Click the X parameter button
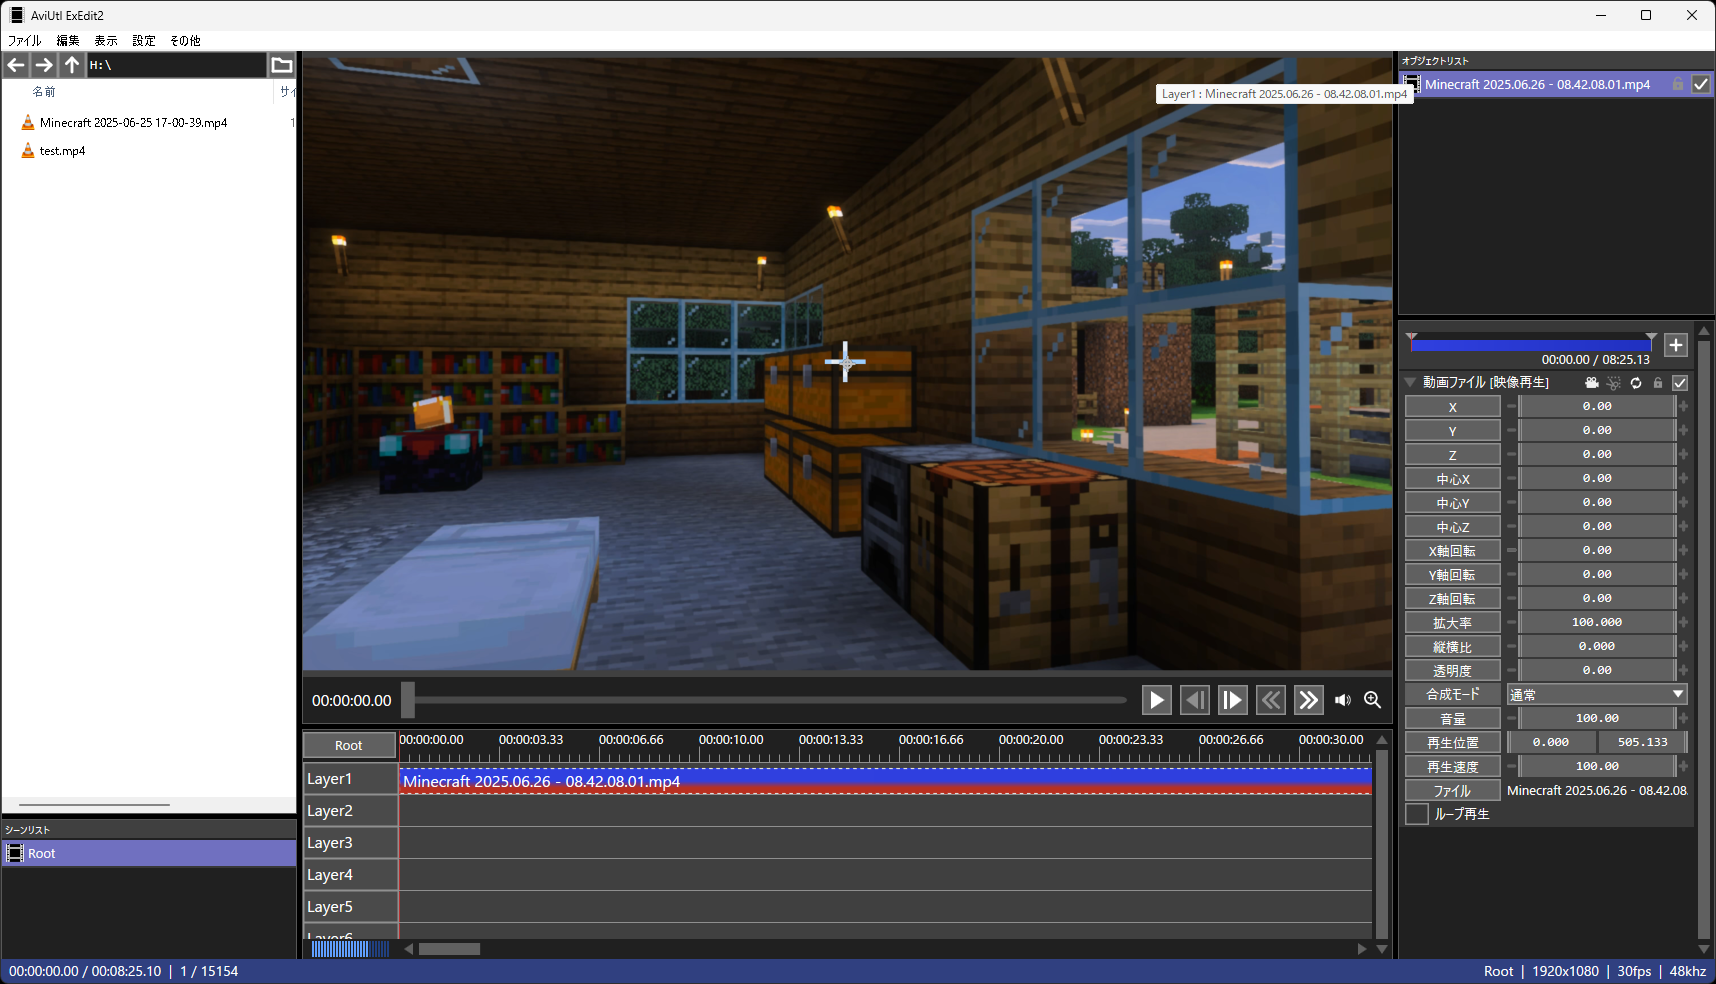Screen dimensions: 1716x984 (1453, 407)
